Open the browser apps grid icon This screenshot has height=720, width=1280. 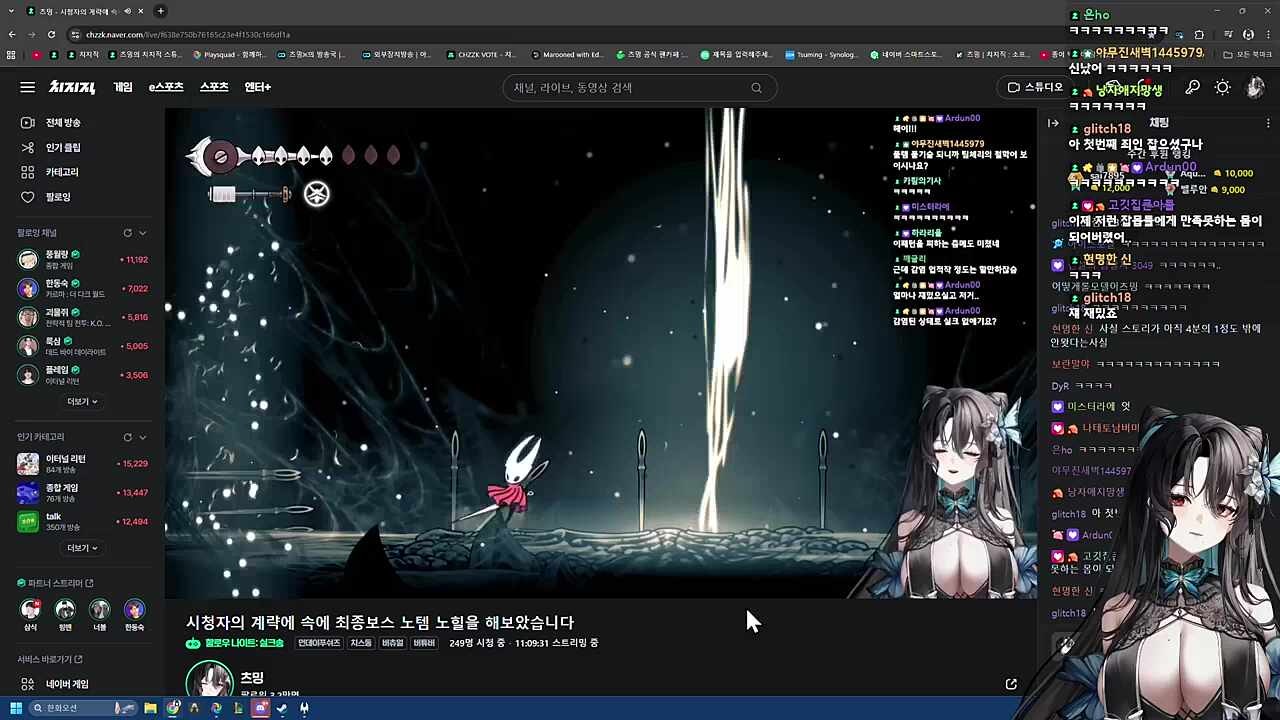(x=11, y=55)
